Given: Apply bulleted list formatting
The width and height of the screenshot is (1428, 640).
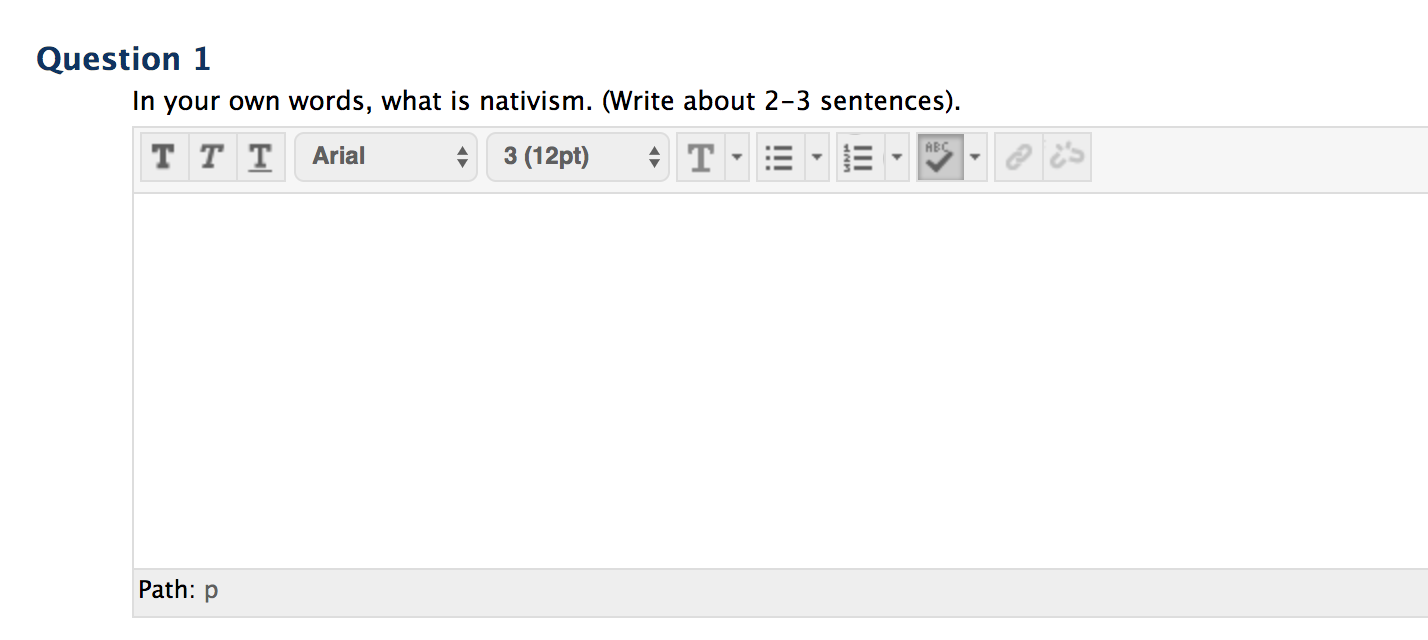Looking at the screenshot, I should [781, 157].
